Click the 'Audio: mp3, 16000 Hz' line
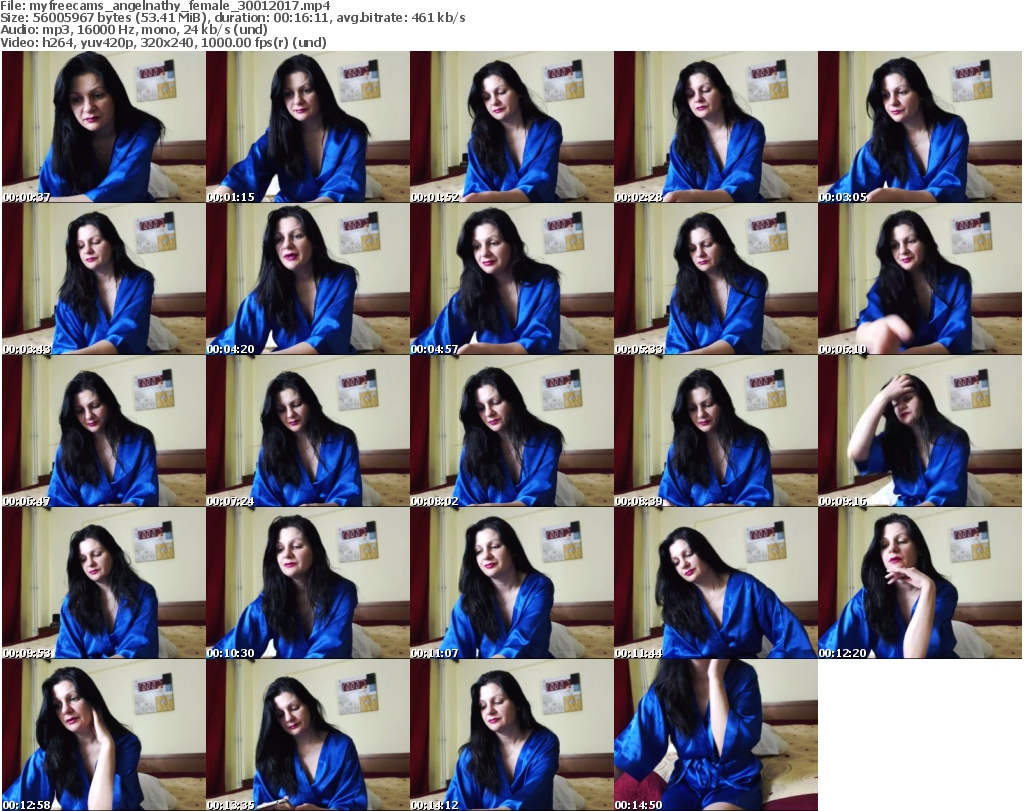The image size is (1024, 811). (134, 30)
